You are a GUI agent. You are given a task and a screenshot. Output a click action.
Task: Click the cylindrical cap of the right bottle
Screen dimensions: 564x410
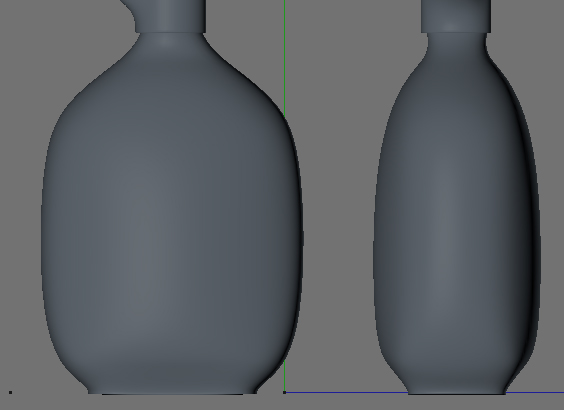tap(456, 16)
